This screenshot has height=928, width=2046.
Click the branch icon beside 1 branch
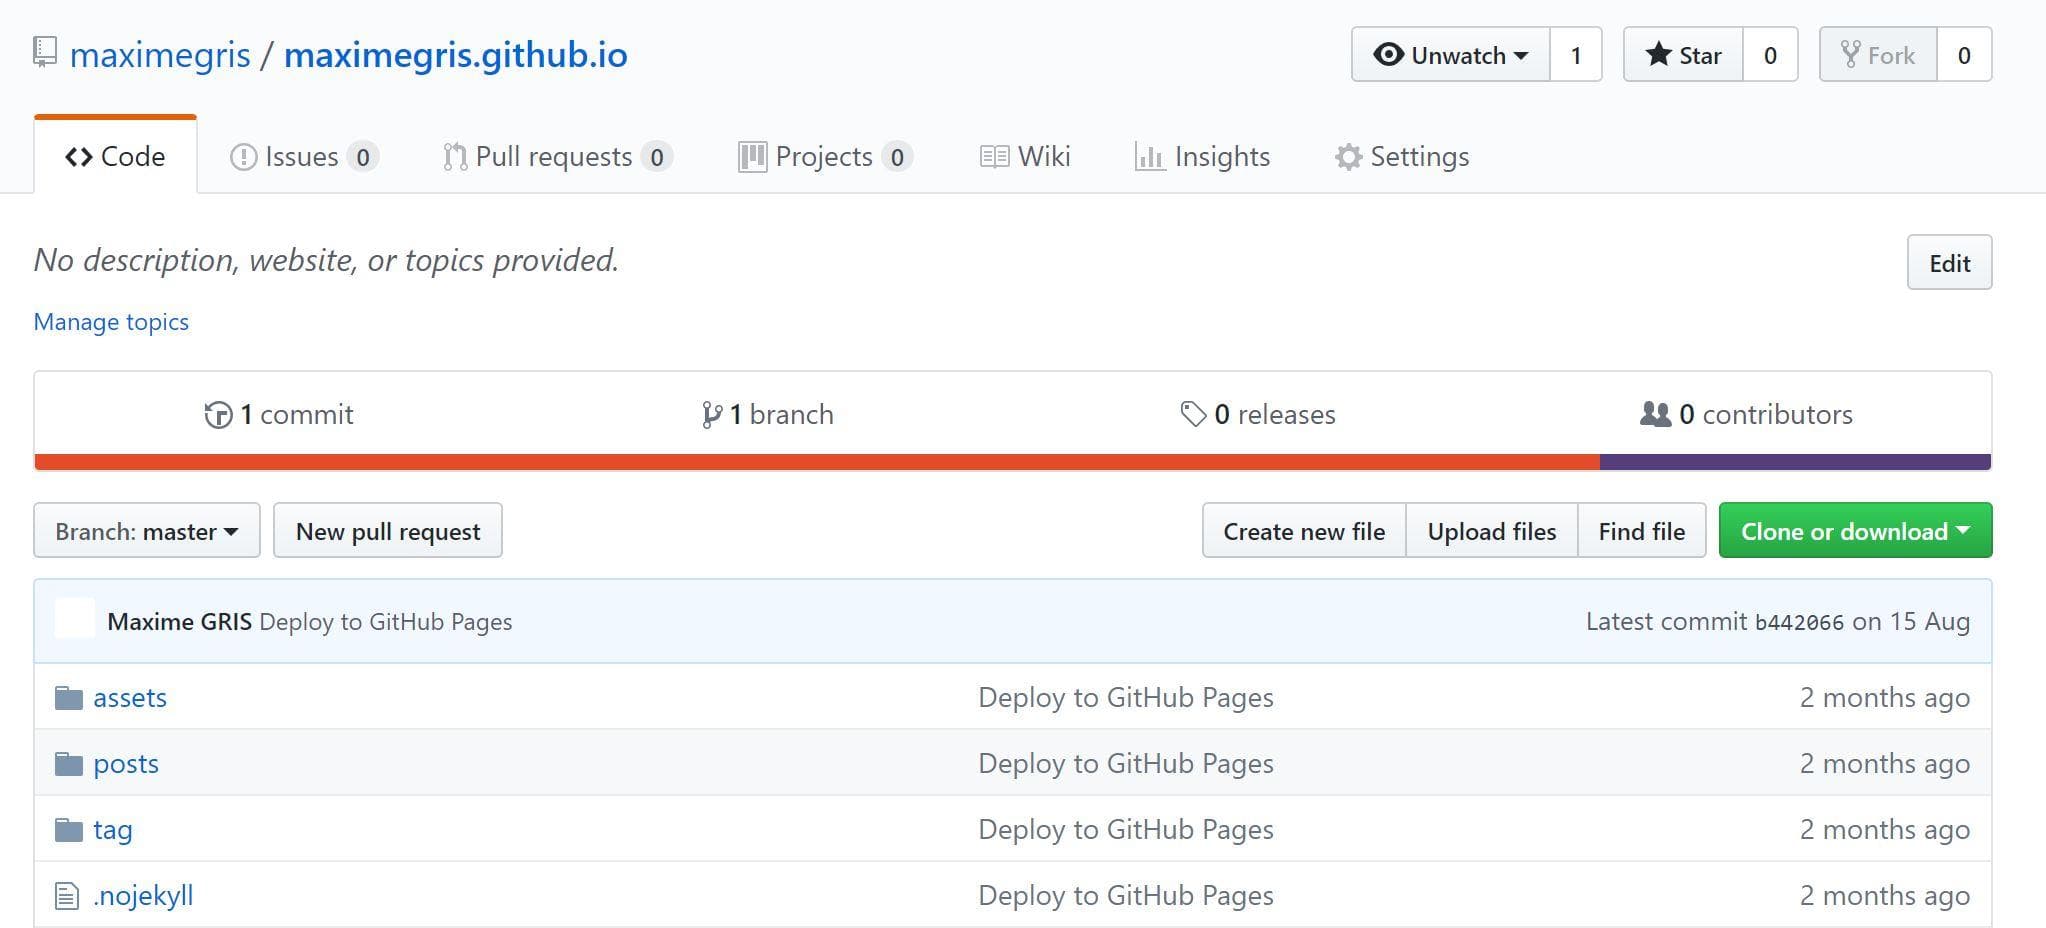[x=711, y=414]
